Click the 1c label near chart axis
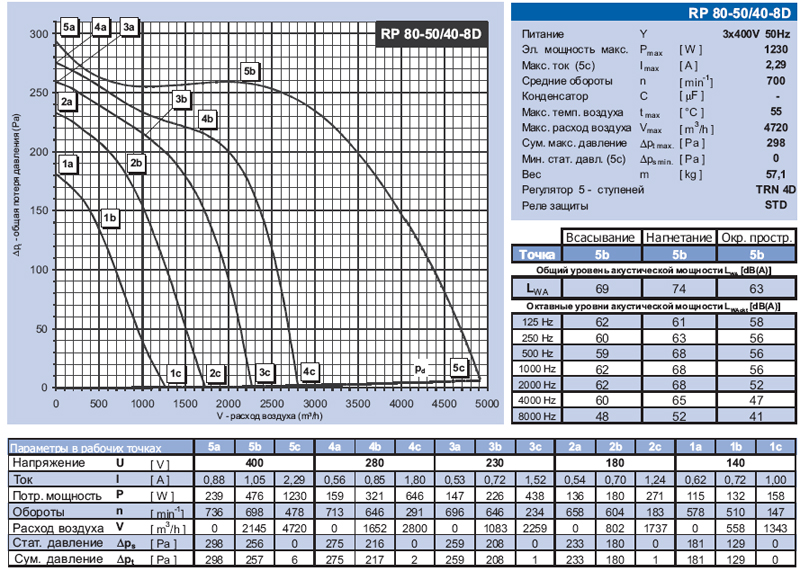Image resolution: width=800 pixels, height=571 pixels. [x=175, y=373]
